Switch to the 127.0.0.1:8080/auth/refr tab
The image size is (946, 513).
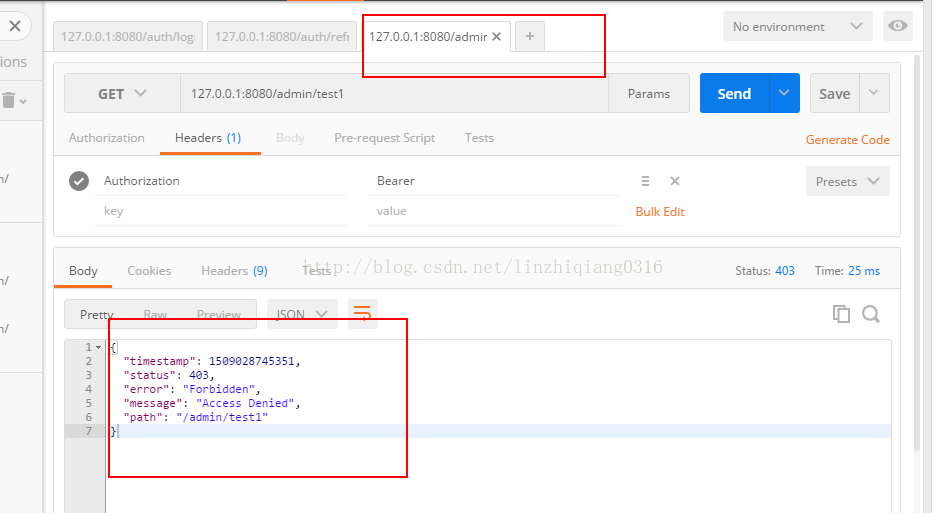282,37
